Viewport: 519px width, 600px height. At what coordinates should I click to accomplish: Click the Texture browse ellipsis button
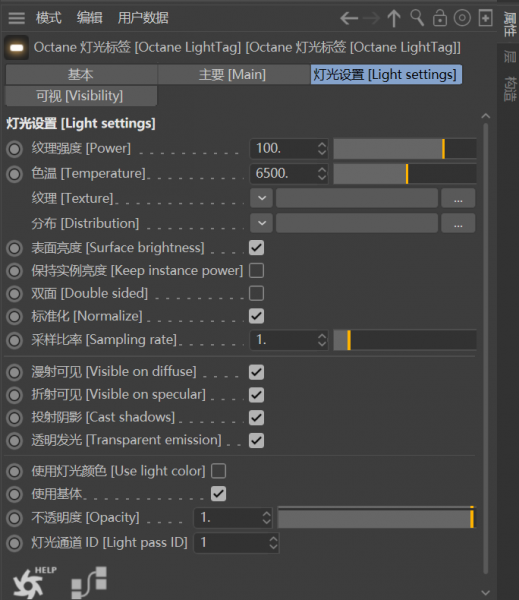458,198
